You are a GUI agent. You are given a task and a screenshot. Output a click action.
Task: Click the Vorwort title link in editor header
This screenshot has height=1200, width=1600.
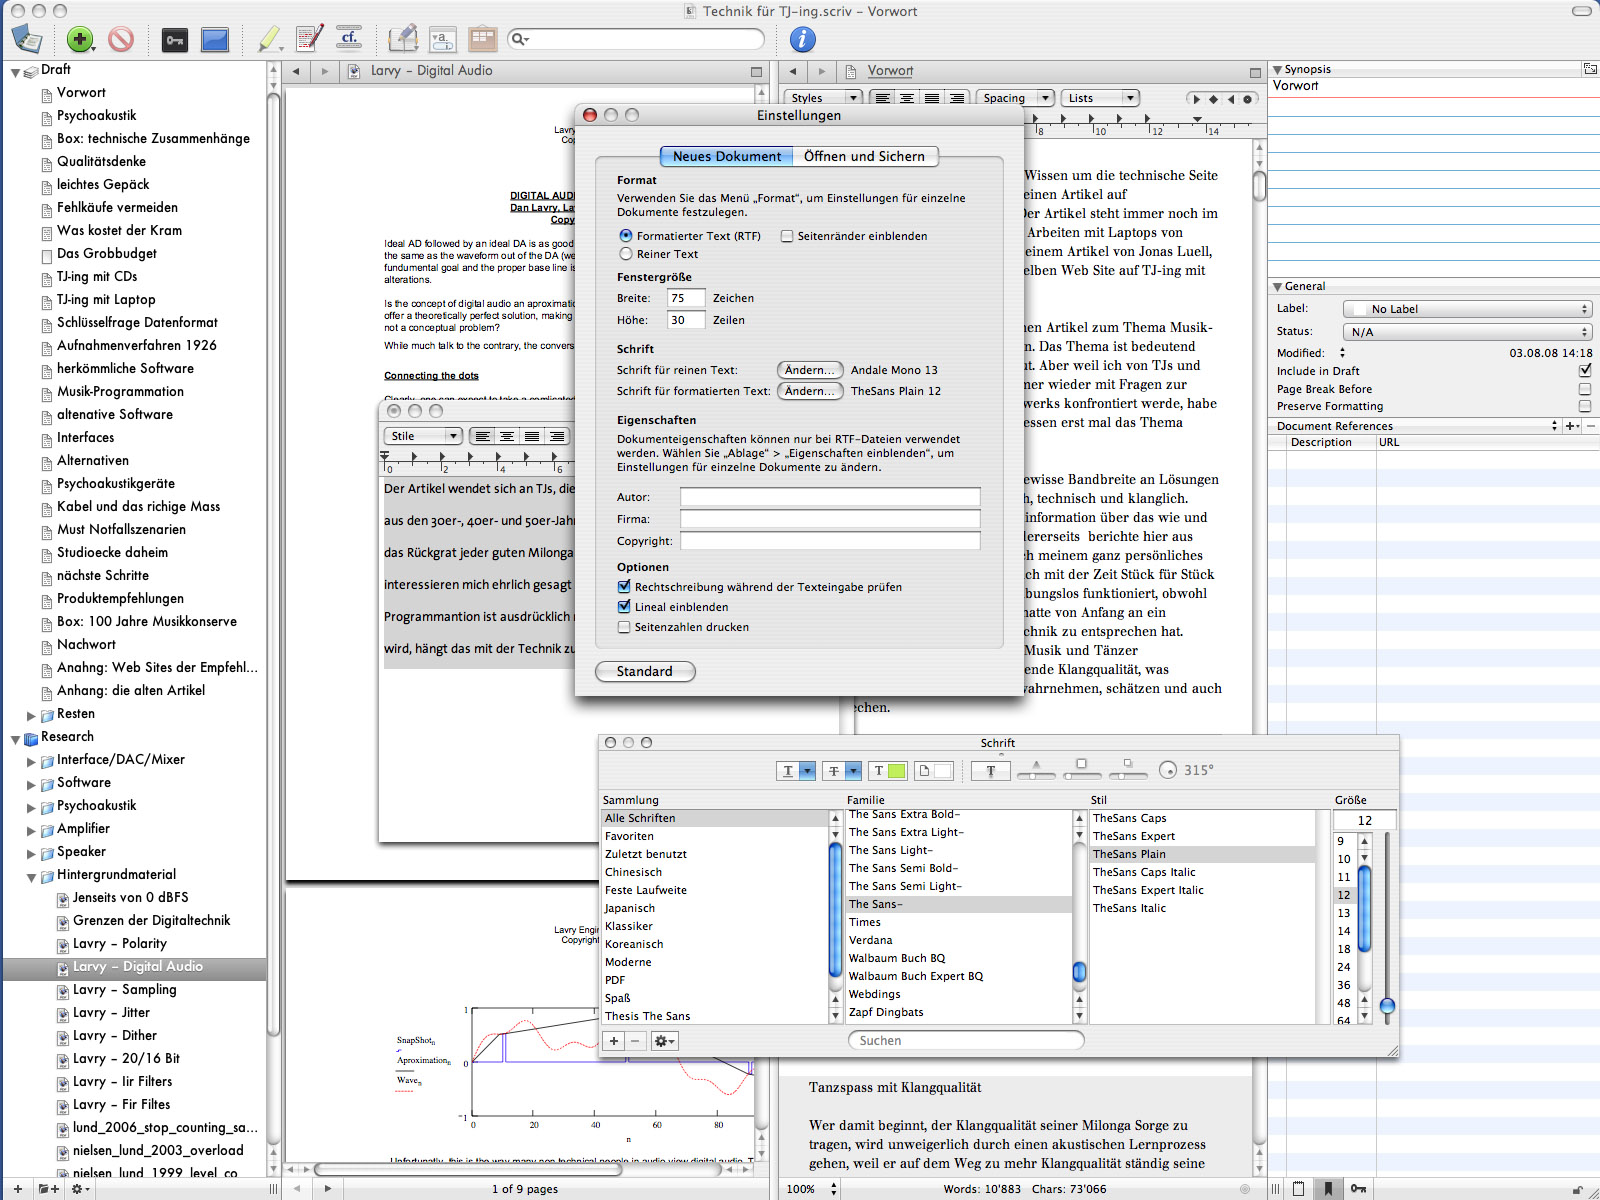click(890, 71)
